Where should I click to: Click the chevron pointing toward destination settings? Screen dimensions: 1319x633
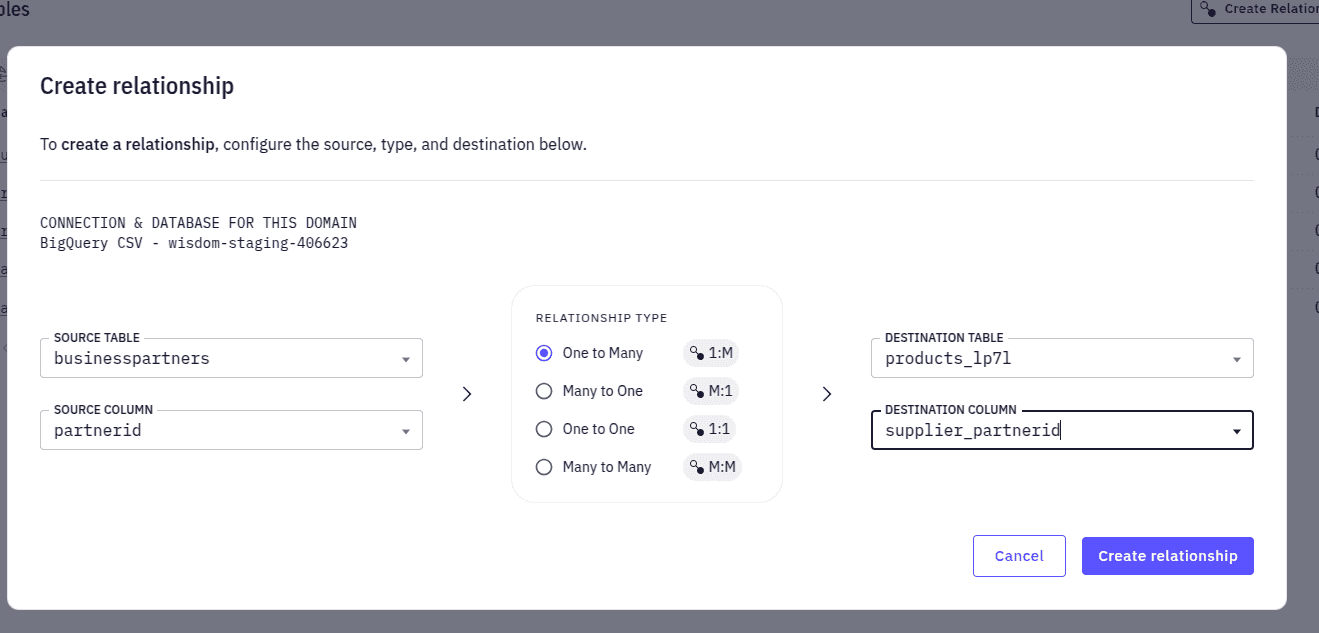(x=826, y=394)
